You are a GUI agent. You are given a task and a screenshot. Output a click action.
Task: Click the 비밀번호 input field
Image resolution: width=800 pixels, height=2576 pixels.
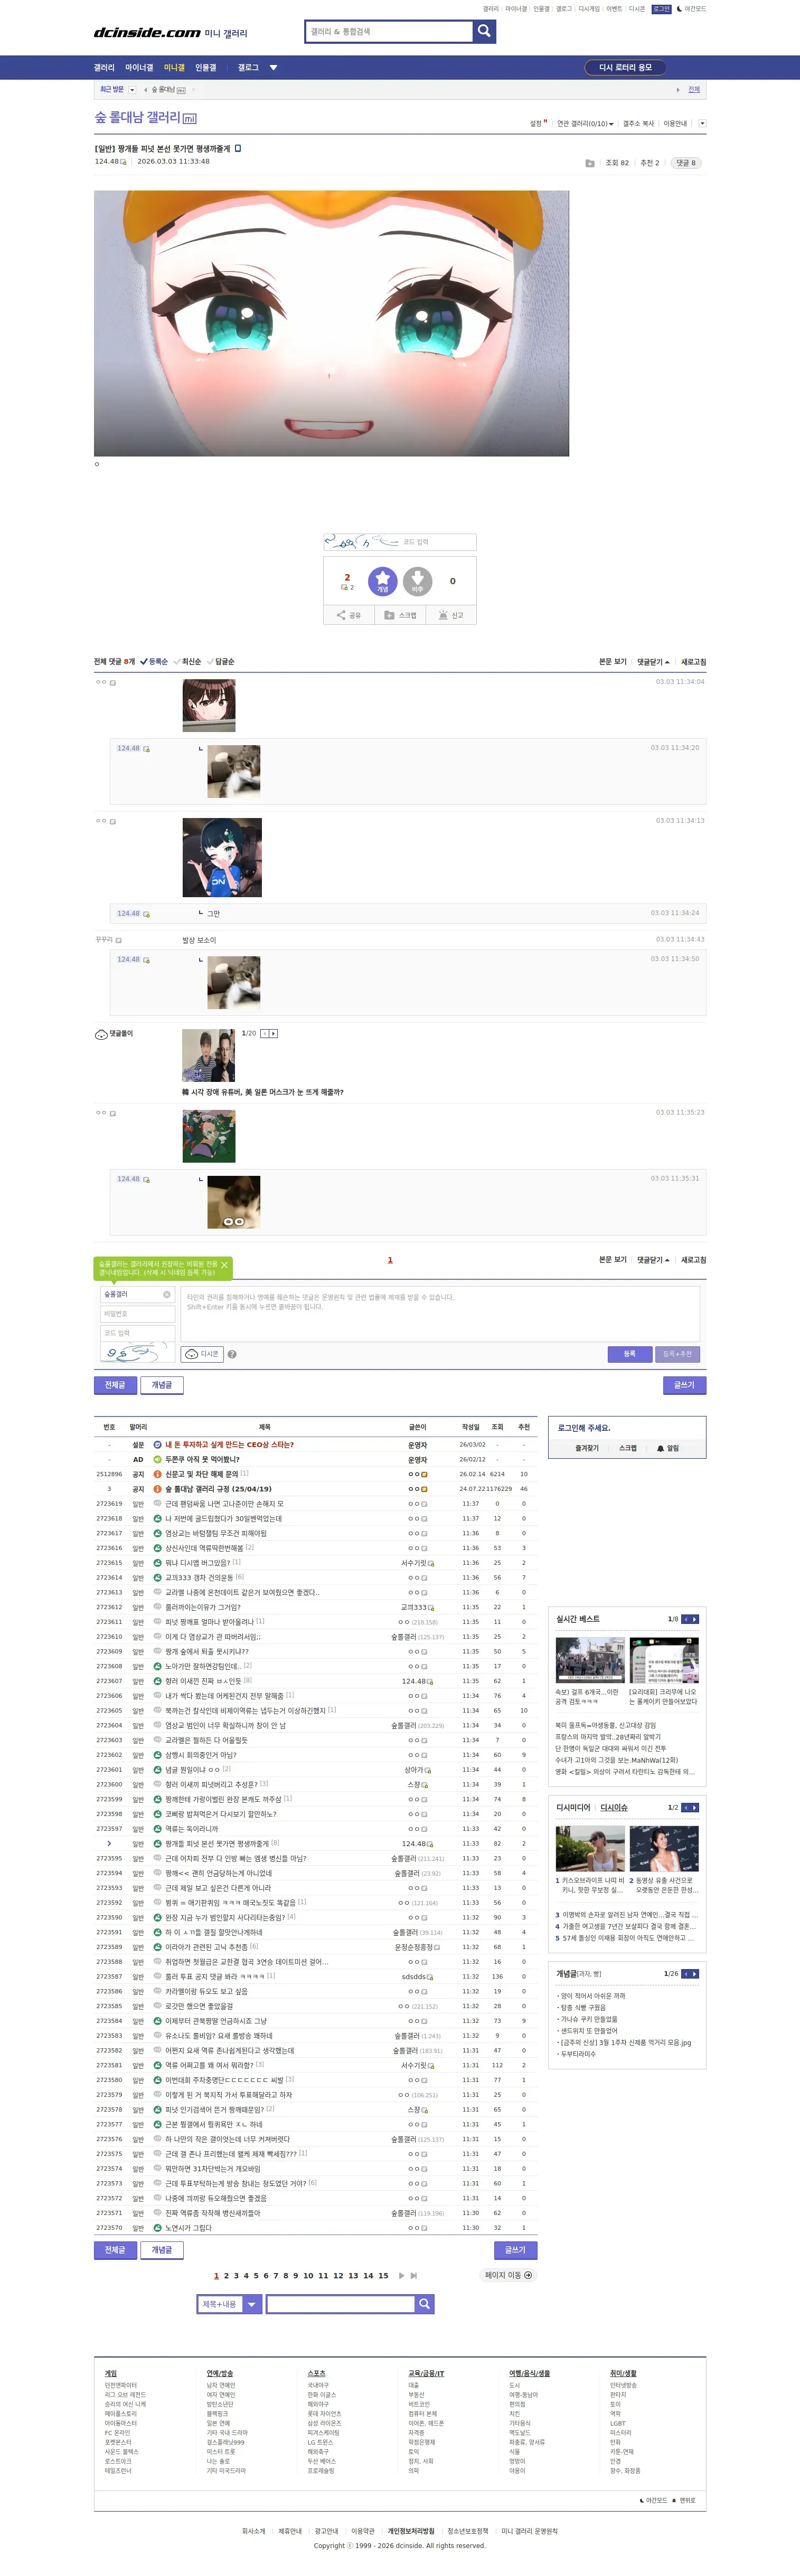(x=137, y=1314)
